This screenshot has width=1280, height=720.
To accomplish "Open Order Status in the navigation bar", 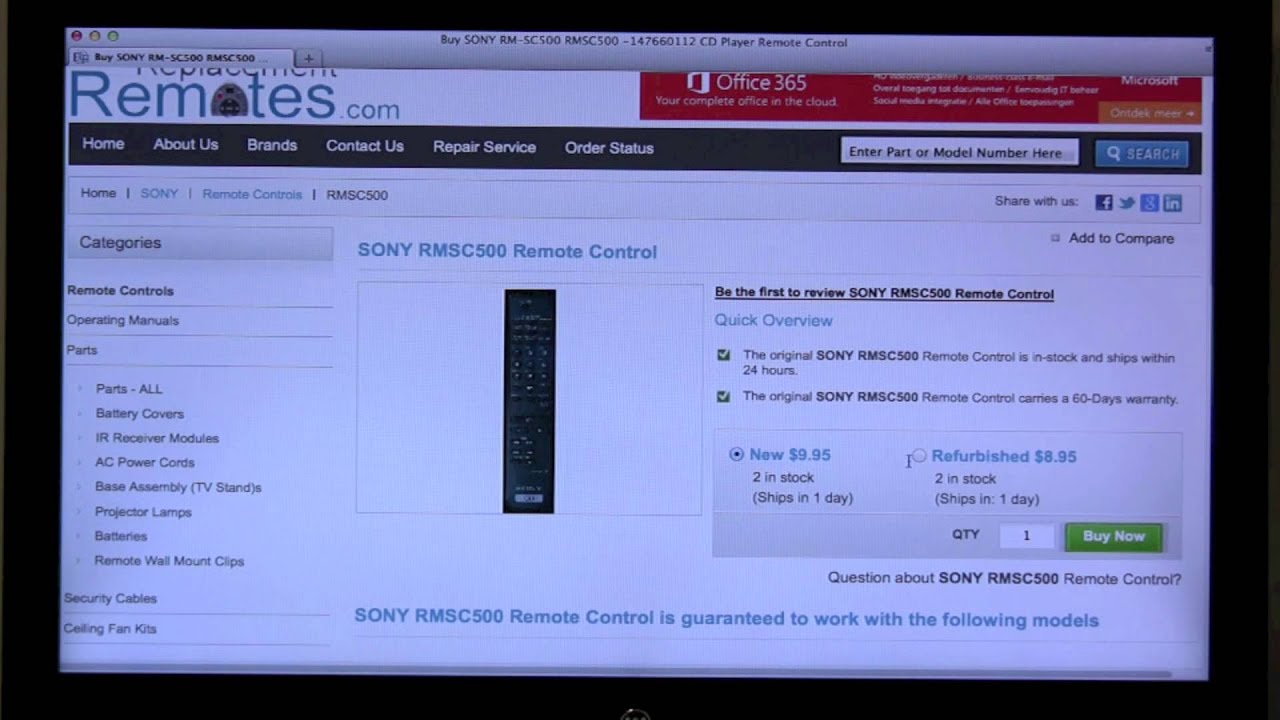I will (609, 148).
